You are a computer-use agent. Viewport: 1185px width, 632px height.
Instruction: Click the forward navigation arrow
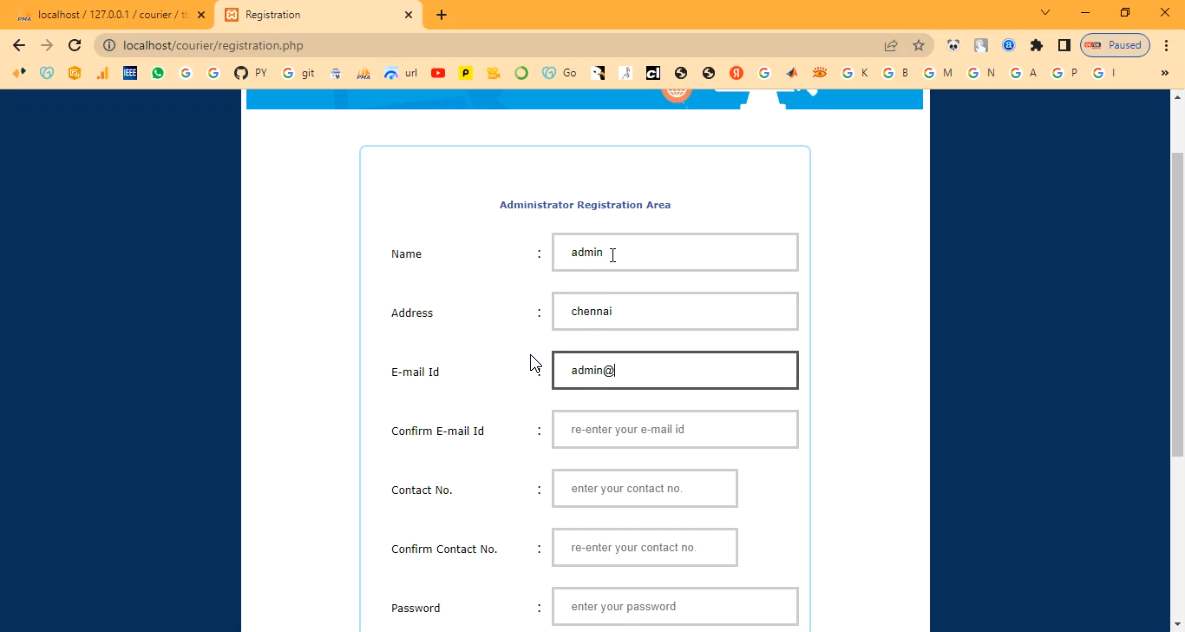pos(47,45)
